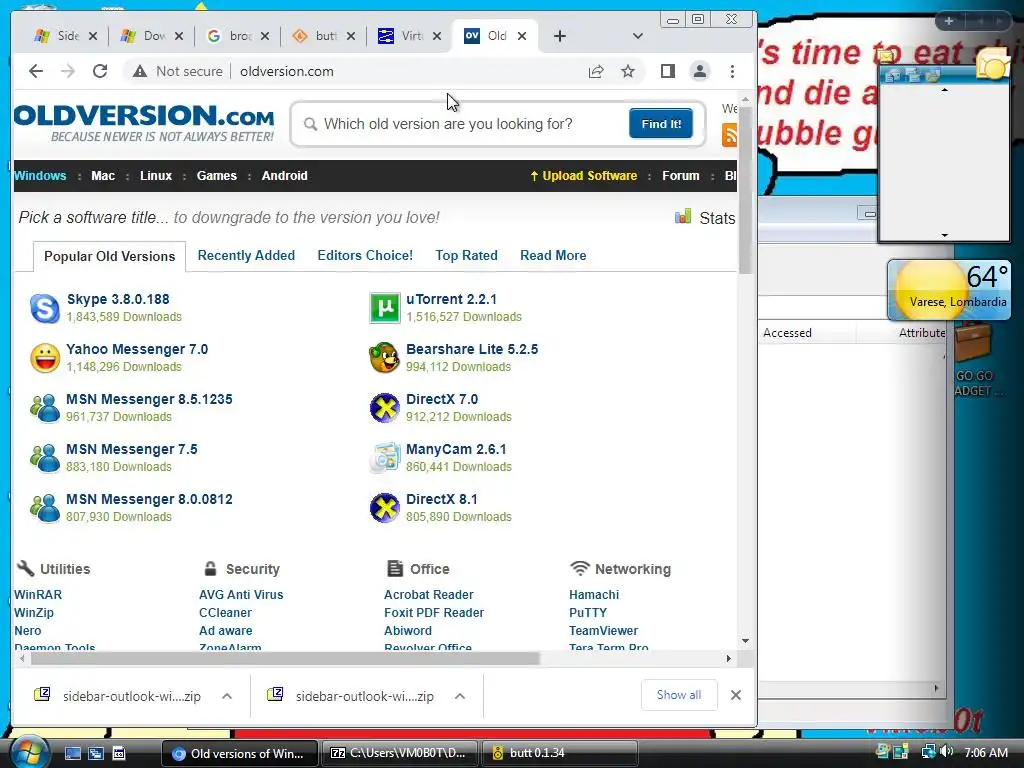This screenshot has width=1024, height=768.
Task: Open the Chrome profile avatar
Action: 699,71
